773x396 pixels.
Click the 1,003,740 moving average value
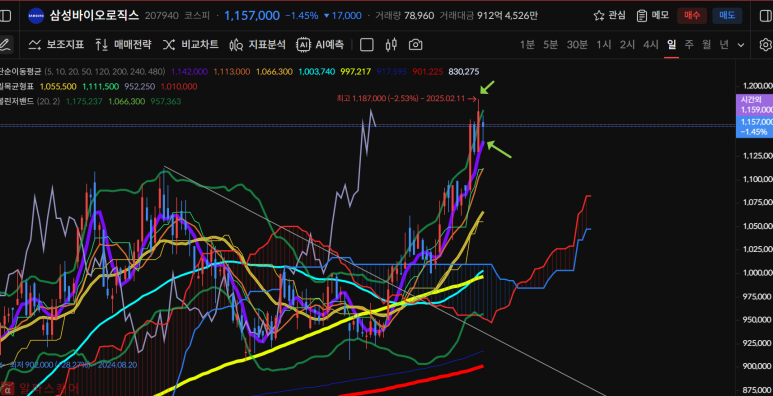click(316, 72)
